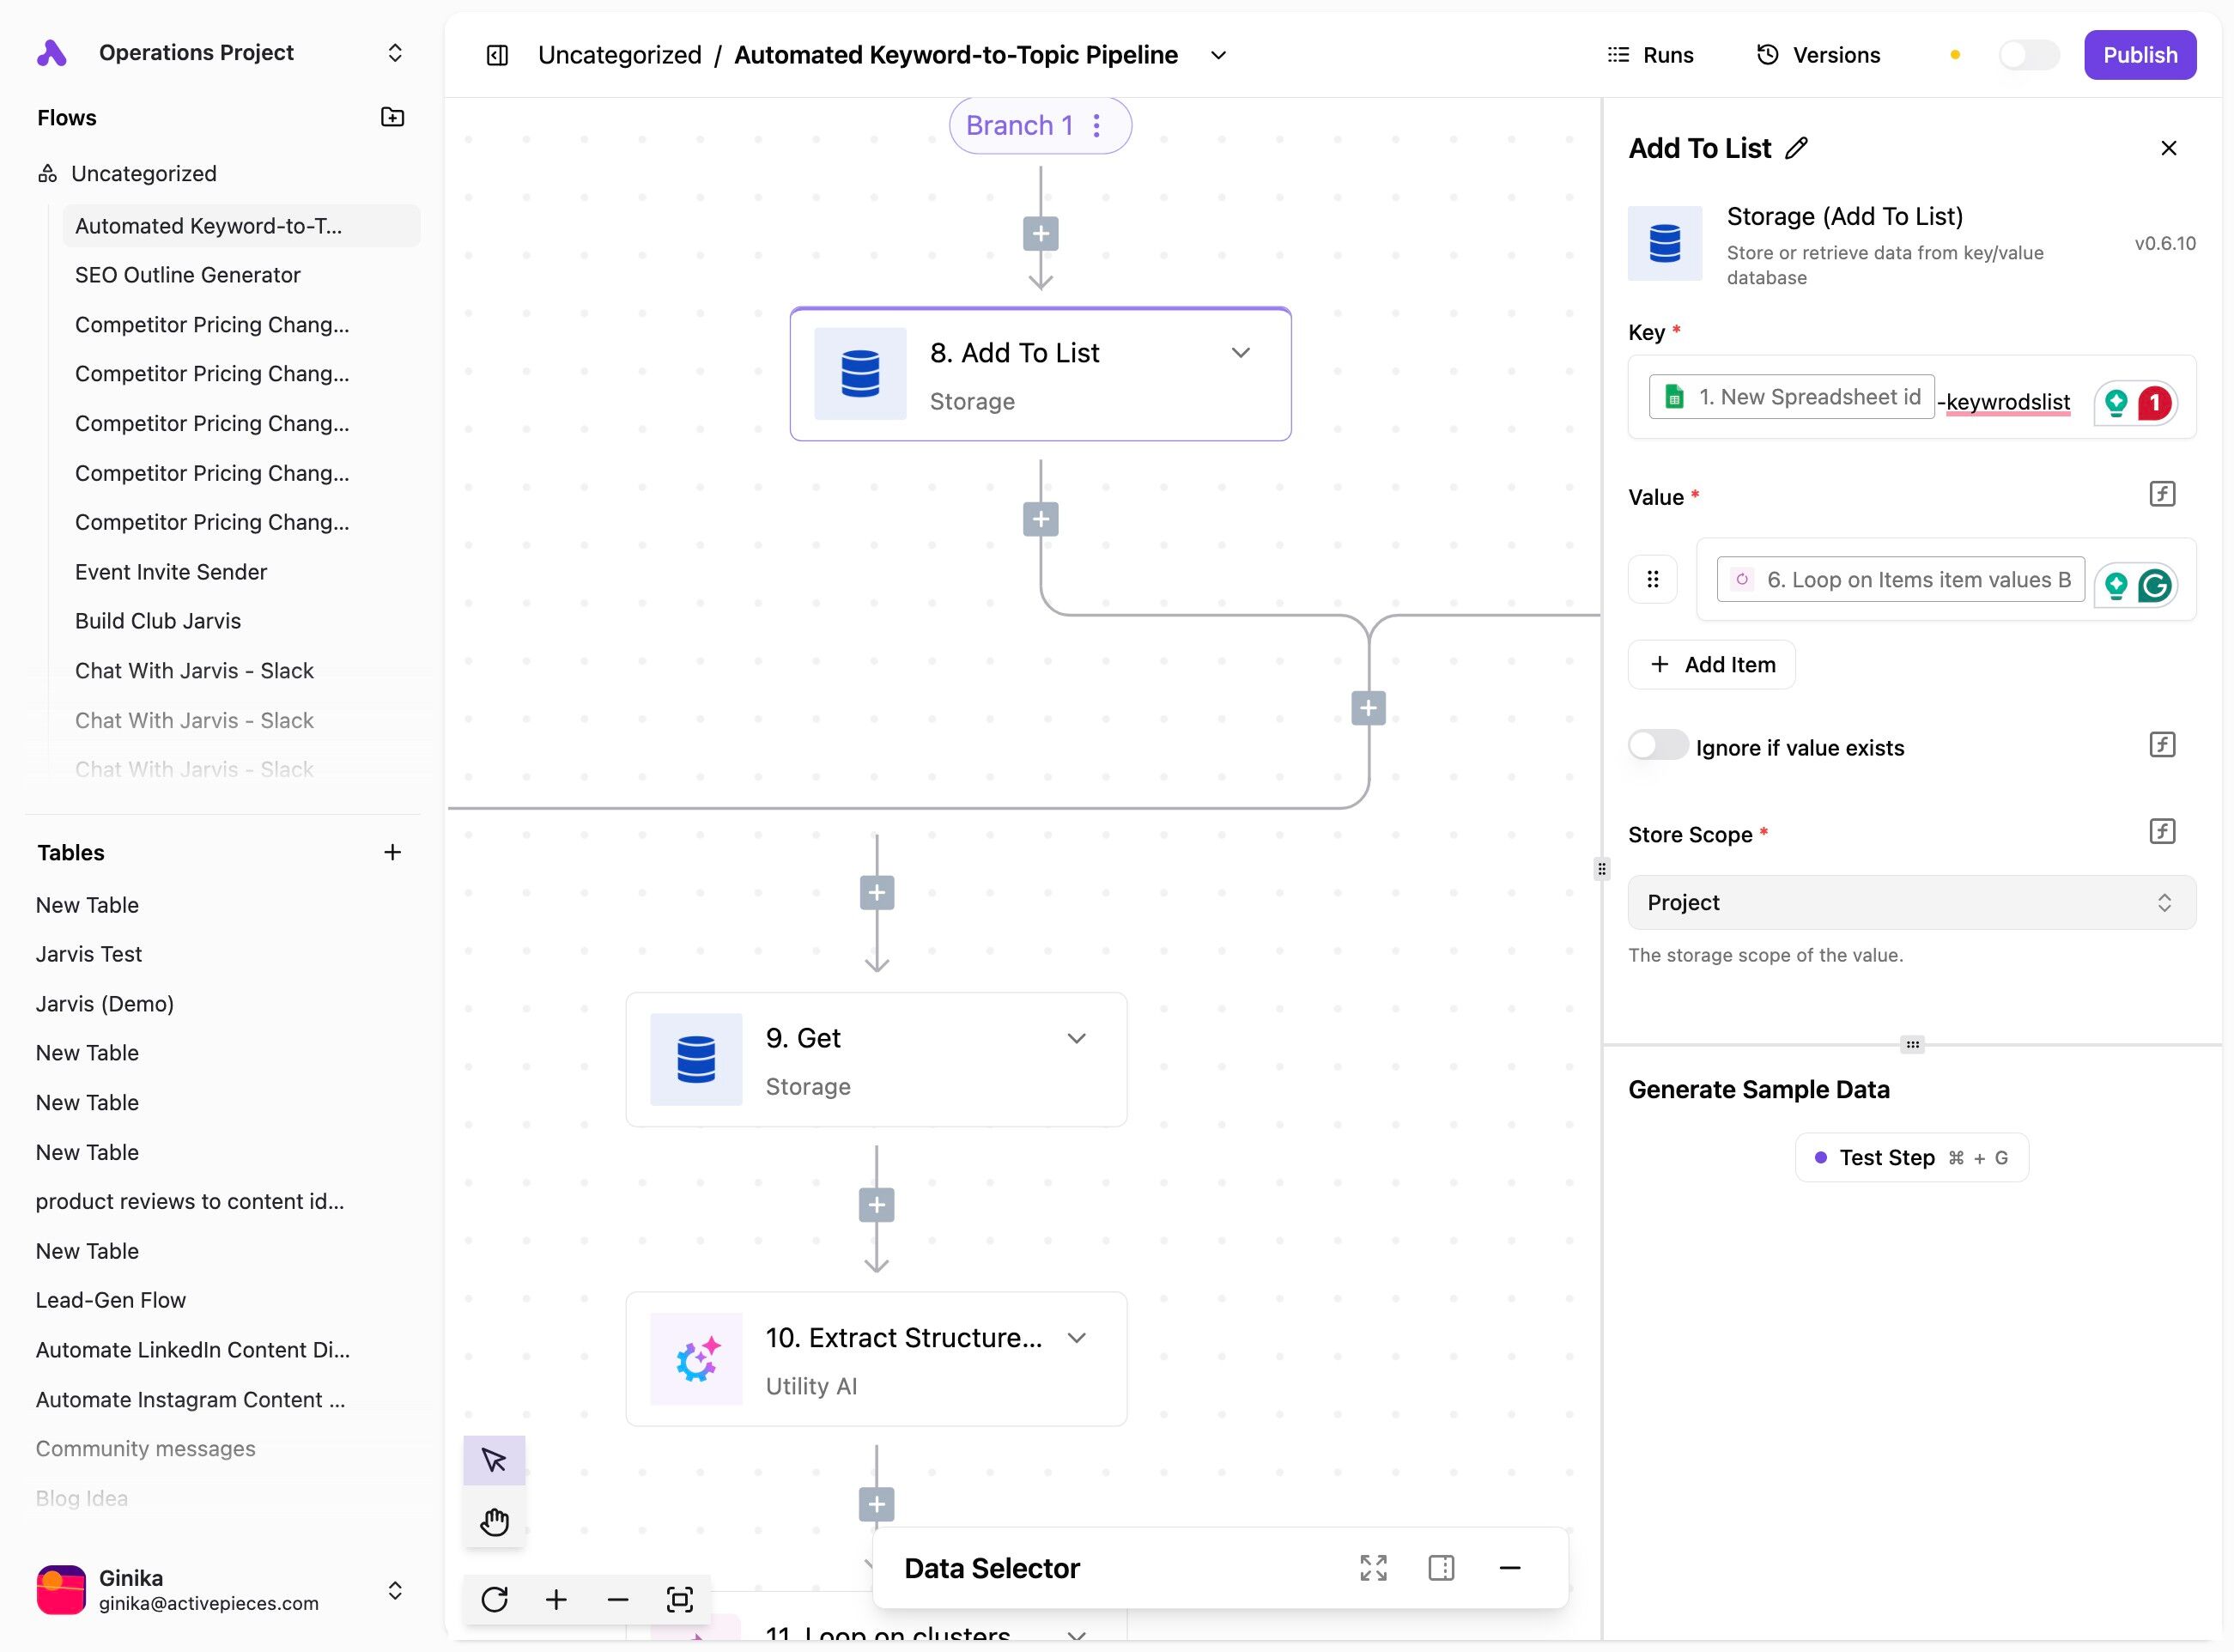Click the drag handle beside the Value item

pyautogui.click(x=1652, y=579)
